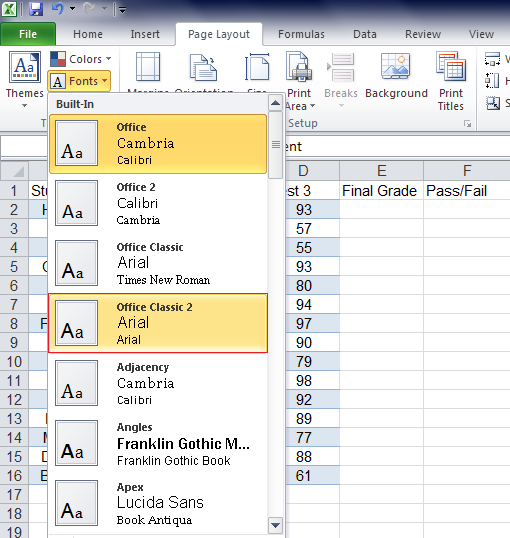Click the Final Grade header cell
The width and height of the screenshot is (510, 538).
[x=381, y=190]
